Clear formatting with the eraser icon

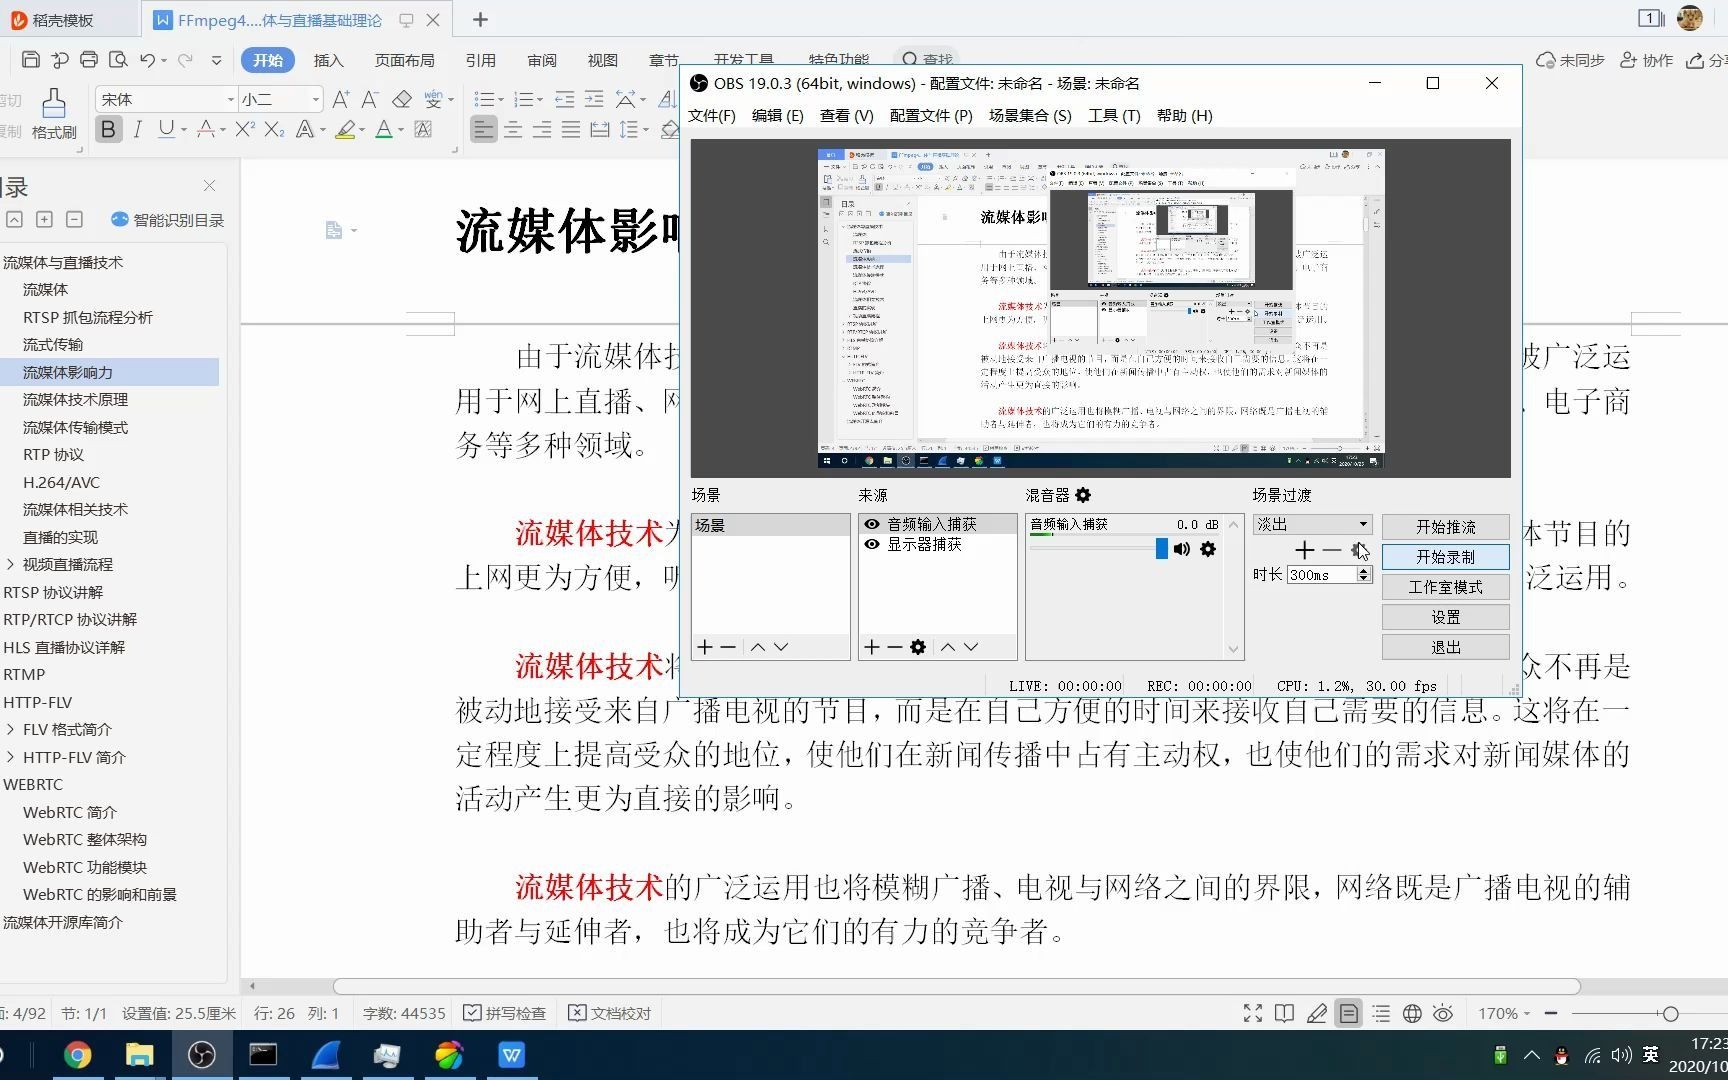[402, 99]
